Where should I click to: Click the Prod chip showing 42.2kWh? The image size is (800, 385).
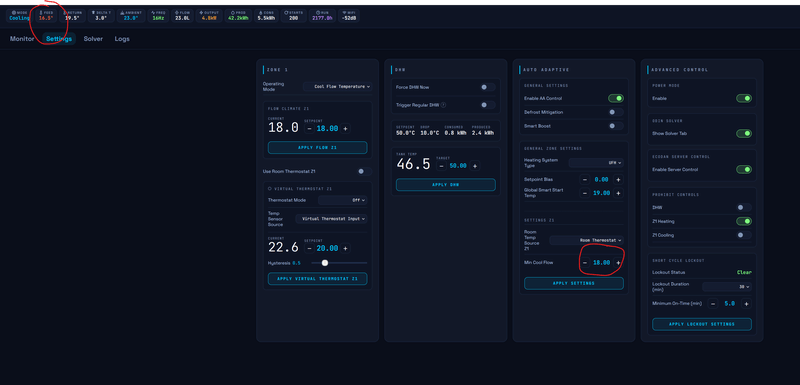coord(237,15)
